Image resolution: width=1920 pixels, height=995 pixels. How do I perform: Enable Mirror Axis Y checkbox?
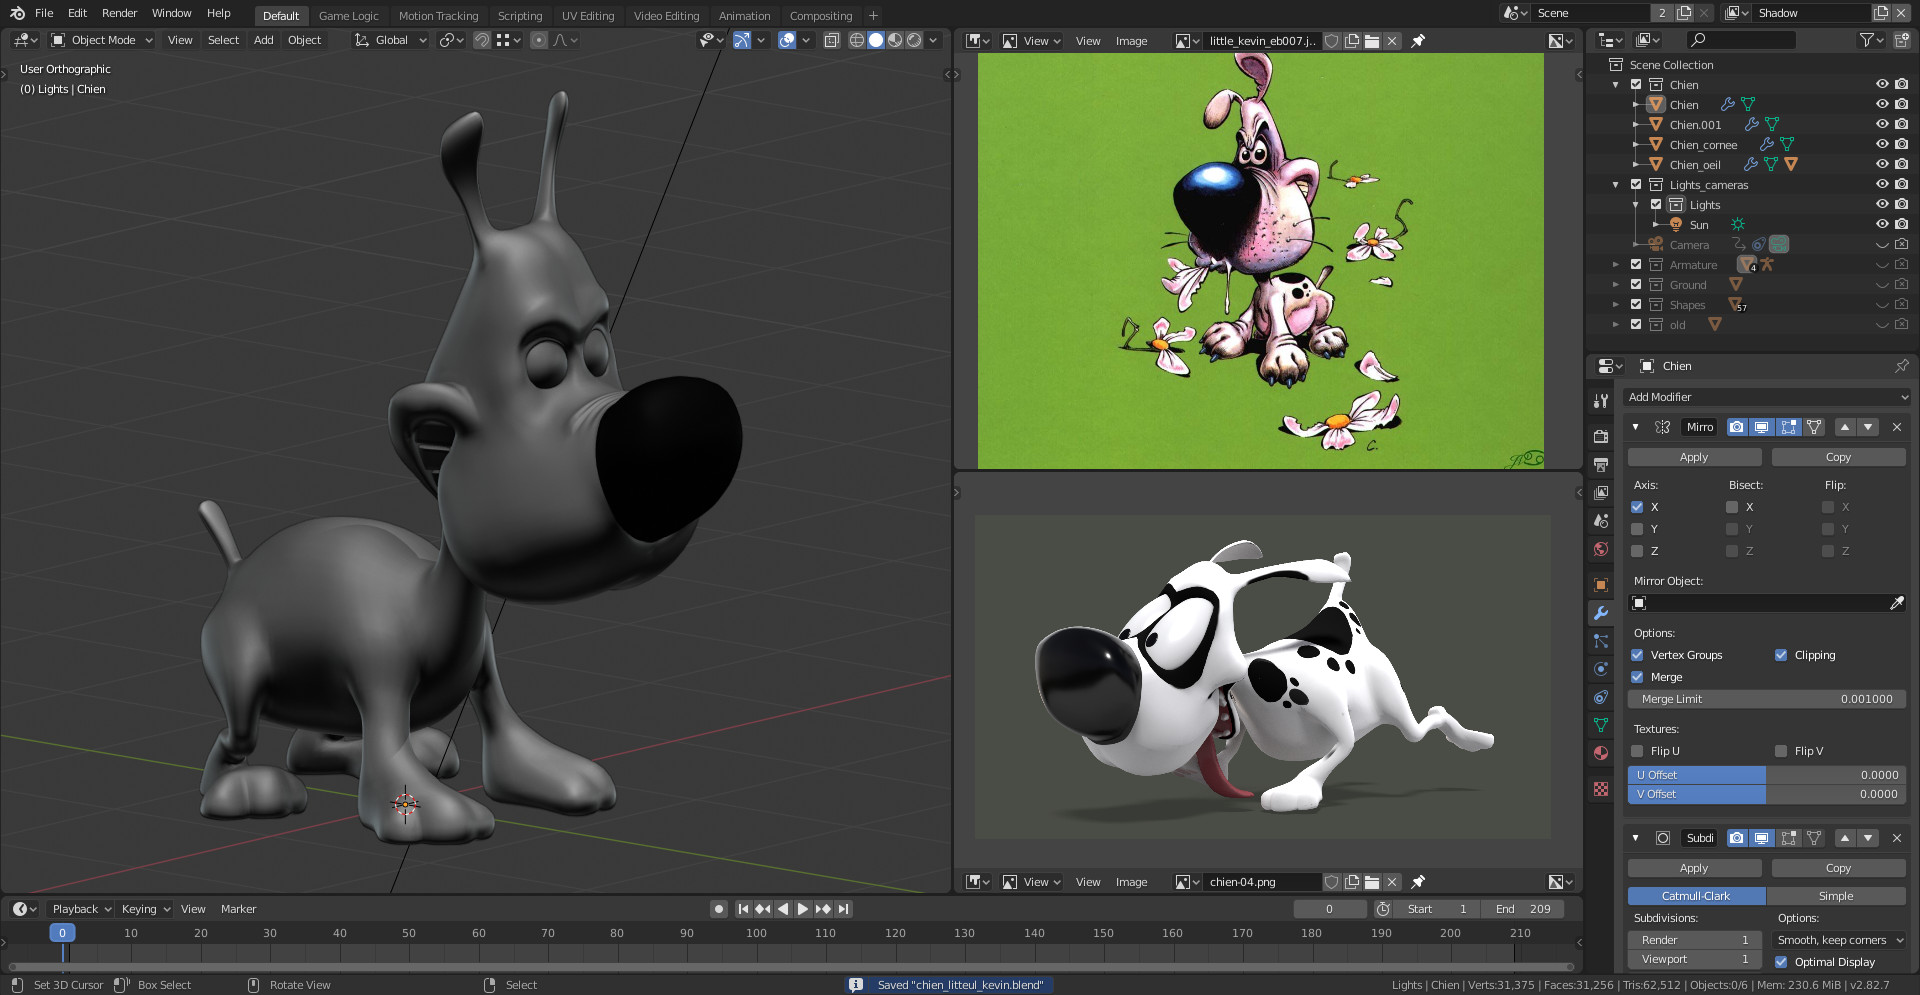(x=1637, y=529)
